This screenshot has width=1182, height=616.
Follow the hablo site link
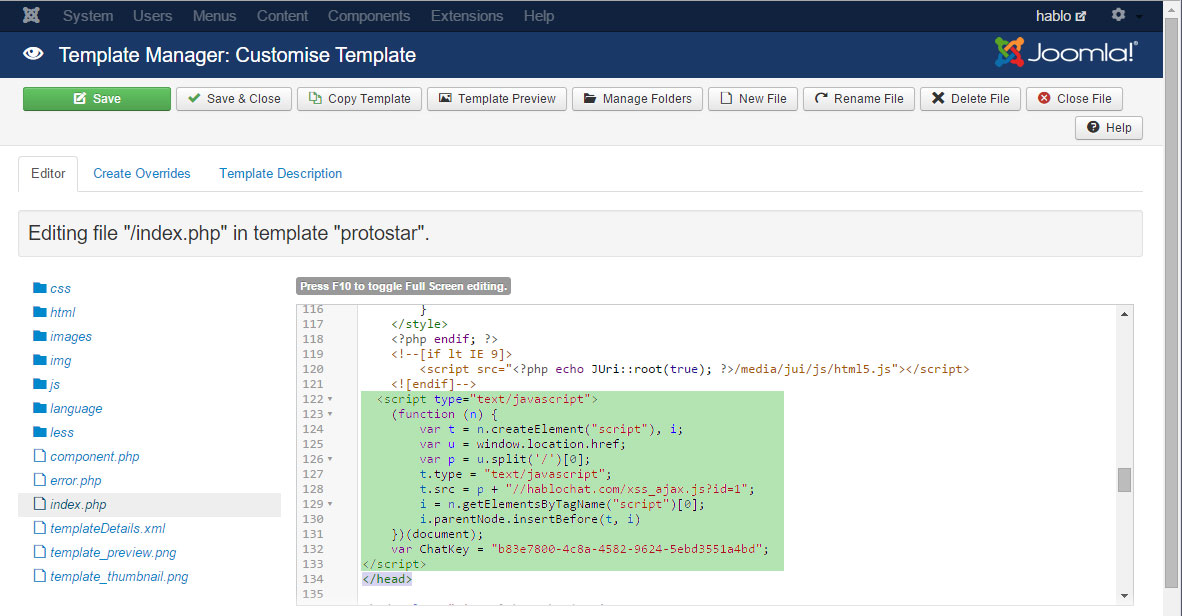point(1061,16)
